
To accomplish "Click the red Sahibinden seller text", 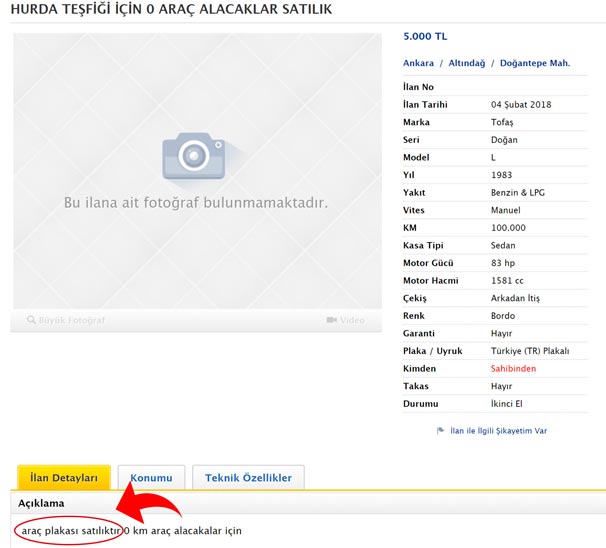I will point(513,369).
